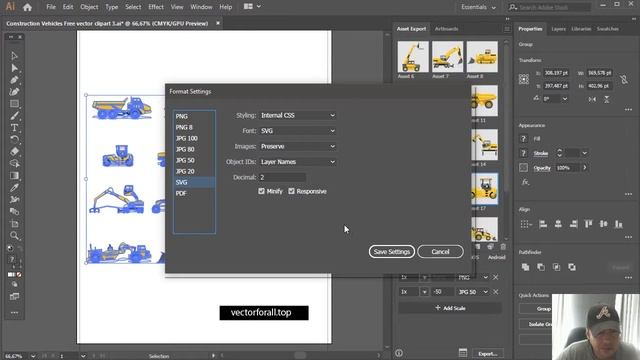Open the arrange documents dropdown in menu bar

(x=252, y=7)
